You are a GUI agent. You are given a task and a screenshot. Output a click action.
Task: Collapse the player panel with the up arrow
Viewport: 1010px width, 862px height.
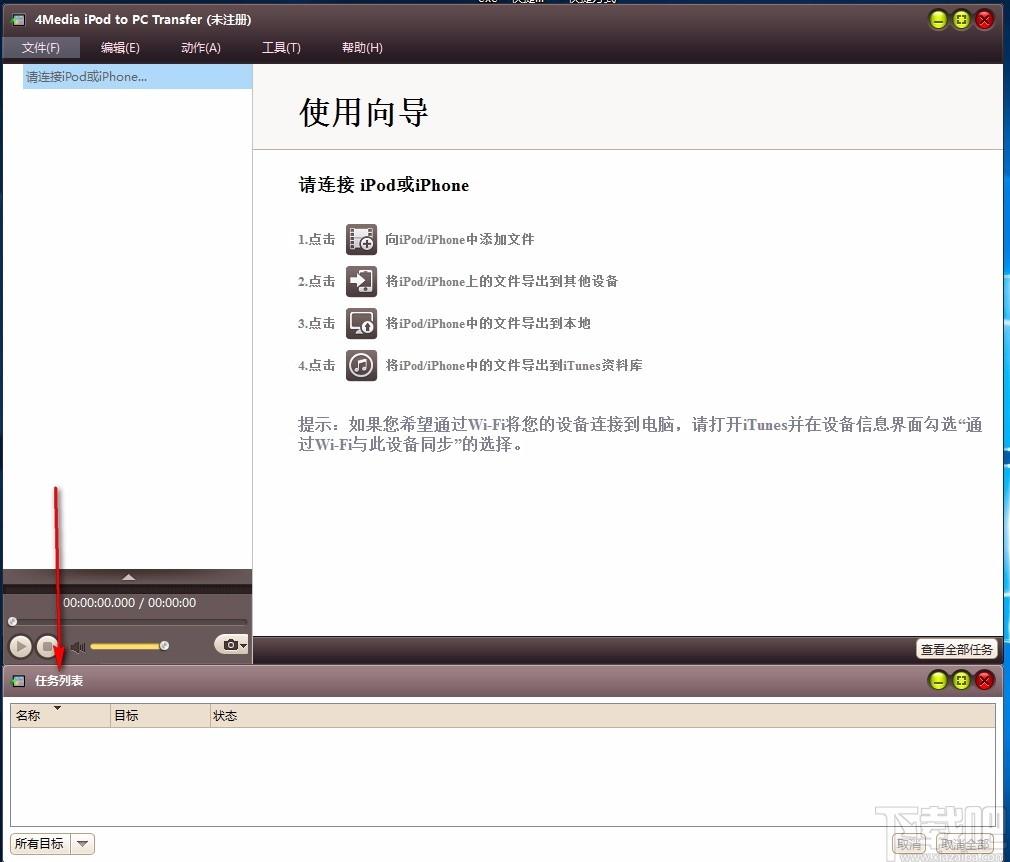(x=128, y=577)
